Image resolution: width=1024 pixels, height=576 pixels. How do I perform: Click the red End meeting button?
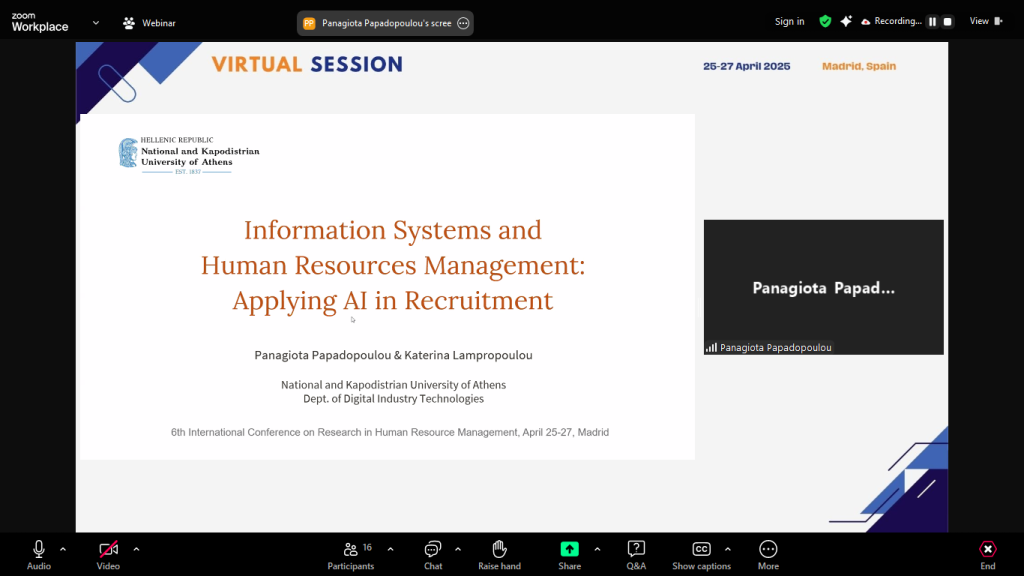click(x=988, y=549)
